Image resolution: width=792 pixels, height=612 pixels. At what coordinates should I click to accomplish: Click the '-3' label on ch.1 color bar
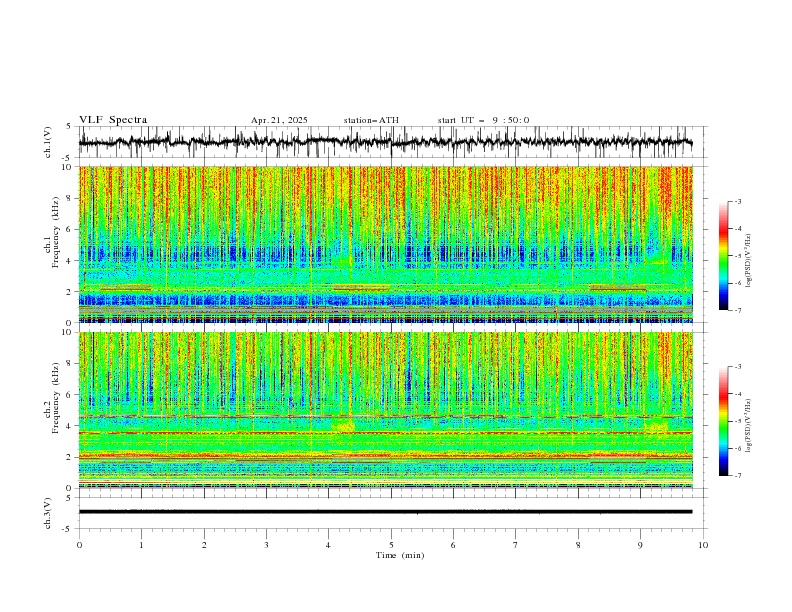[738, 201]
